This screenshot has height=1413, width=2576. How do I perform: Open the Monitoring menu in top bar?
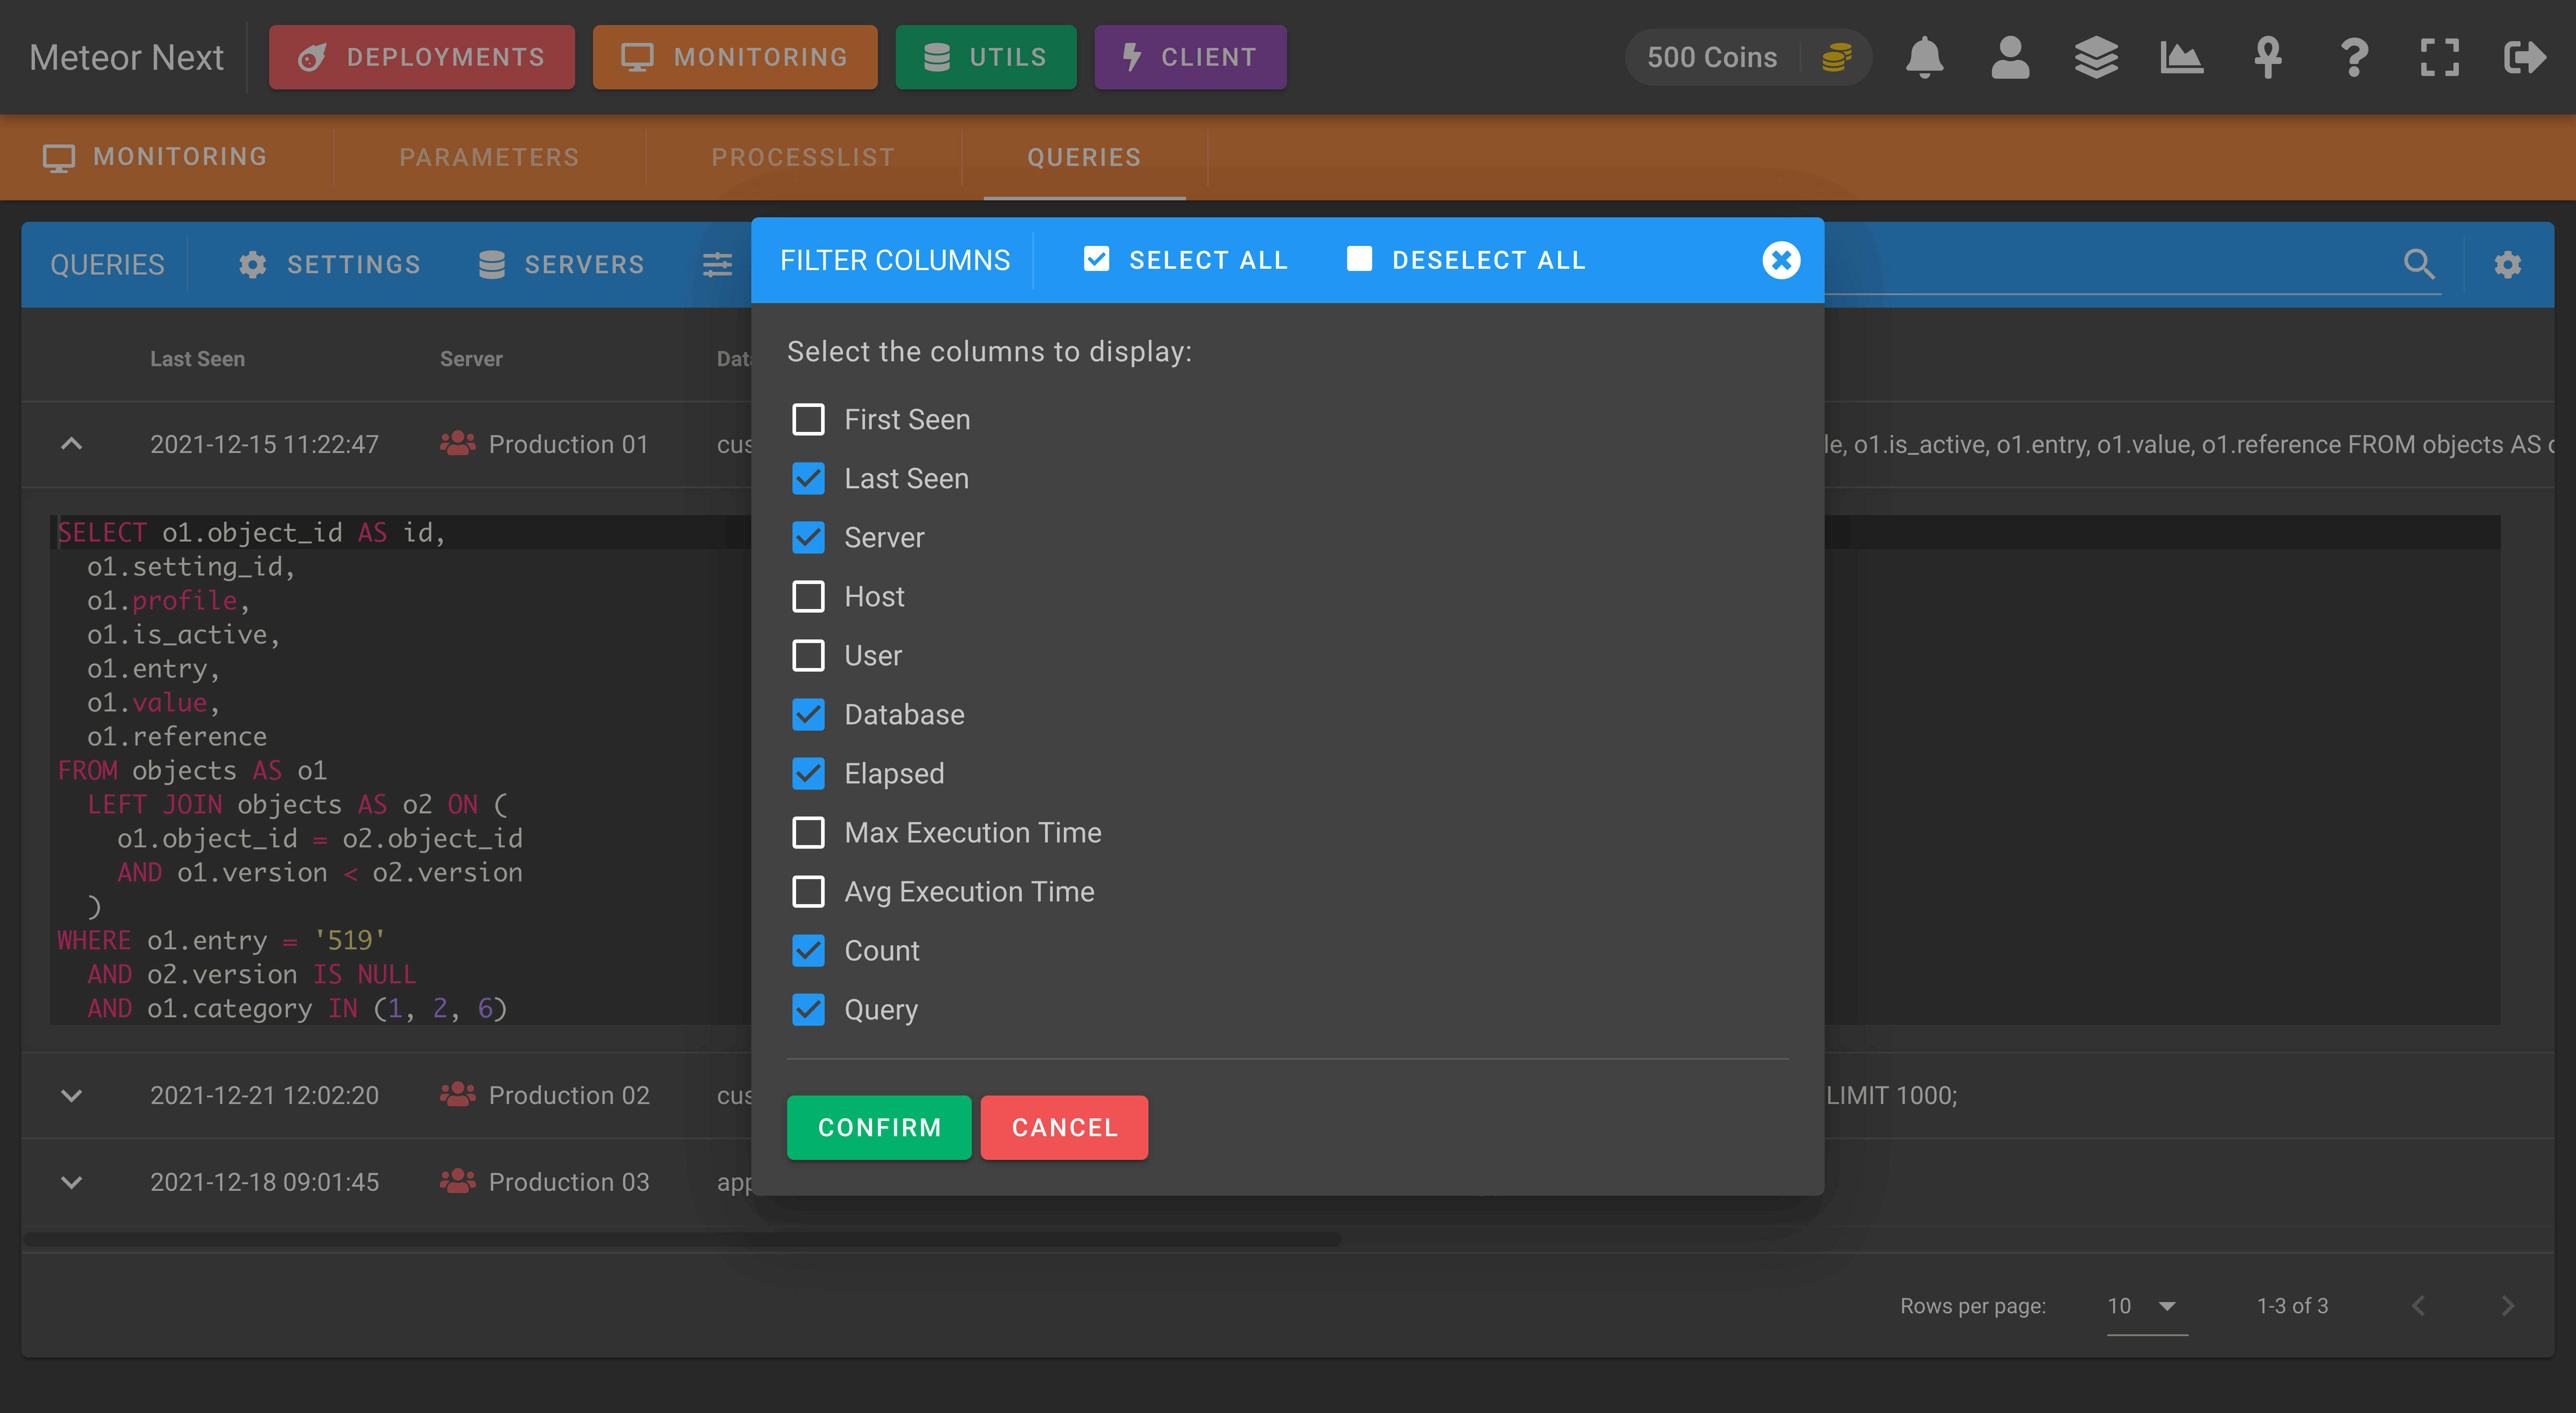(734, 57)
